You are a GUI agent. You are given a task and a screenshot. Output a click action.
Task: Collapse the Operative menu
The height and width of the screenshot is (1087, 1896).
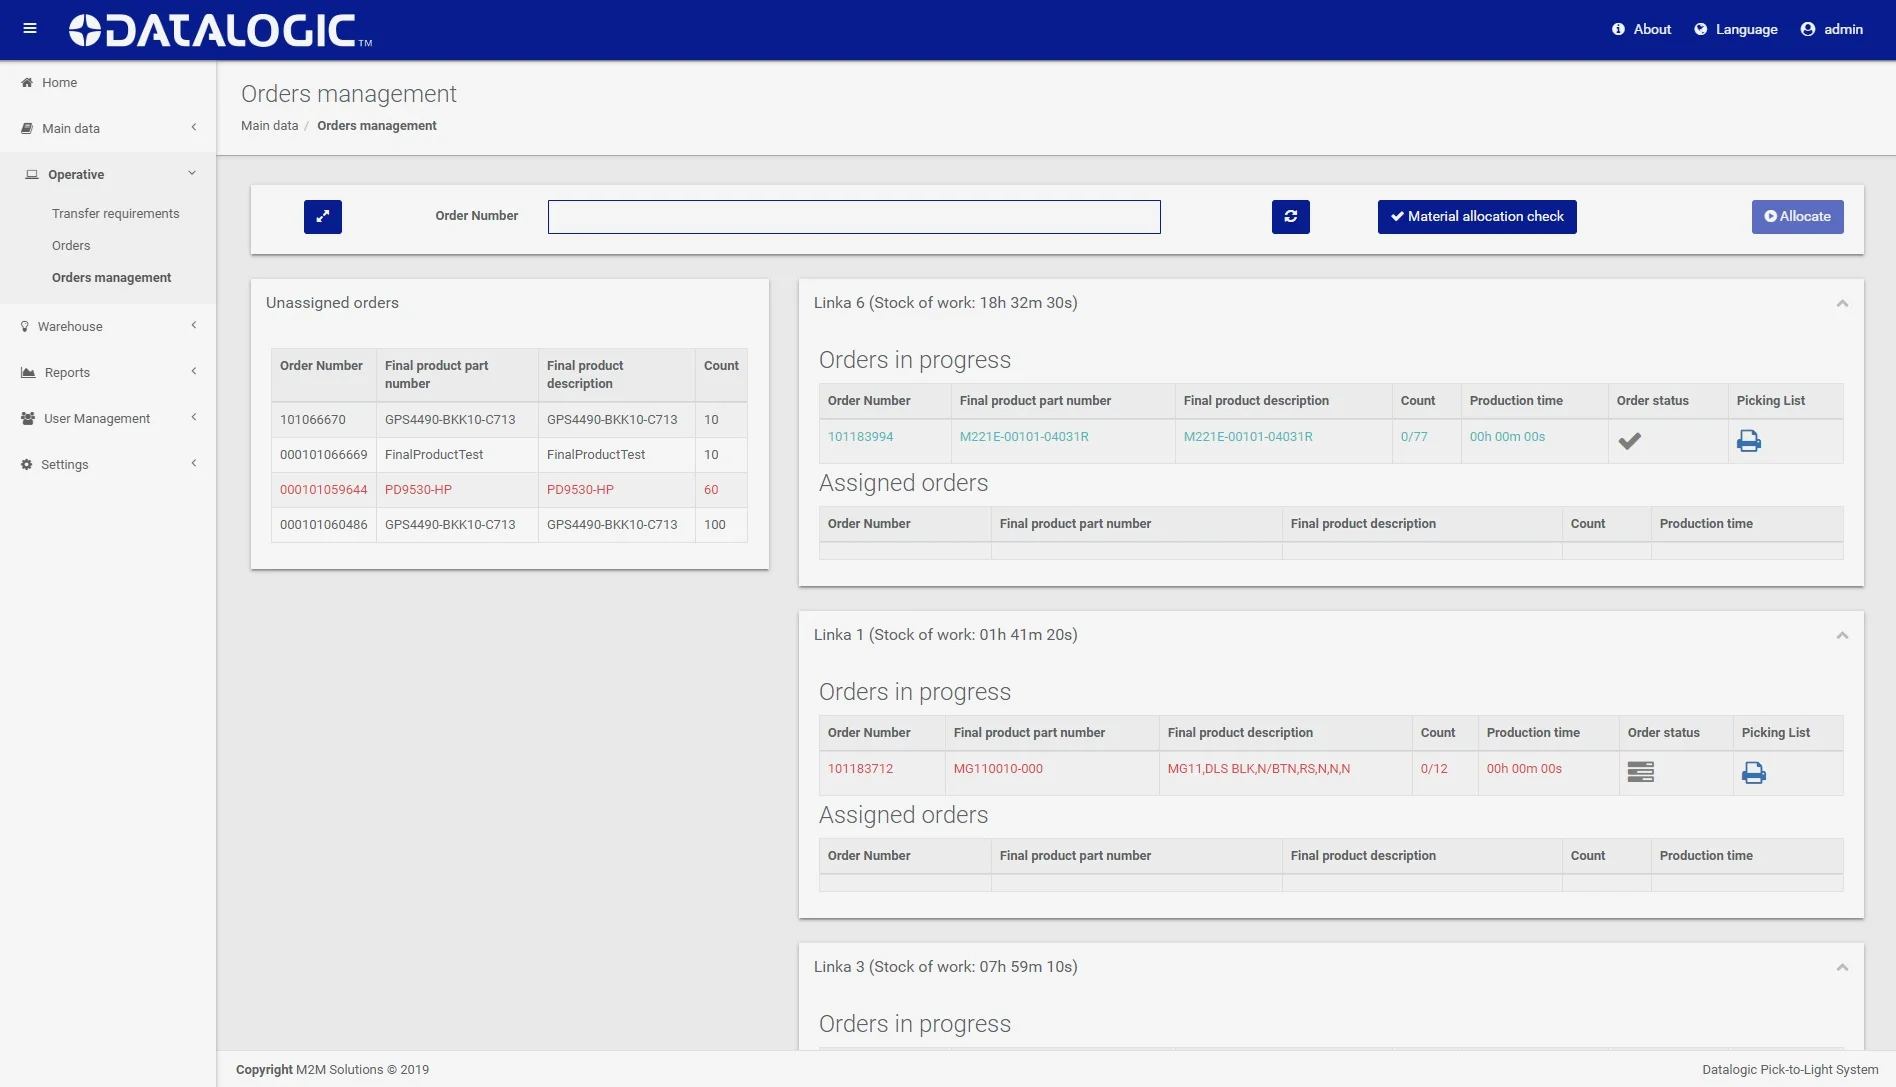(x=108, y=174)
